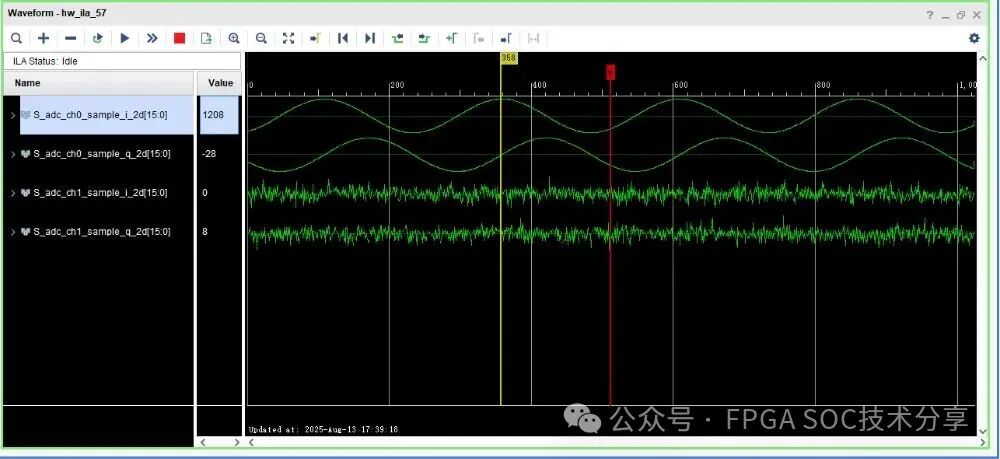This screenshot has height=459, width=1000.
Task: Go to next transition
Action: tap(424, 38)
